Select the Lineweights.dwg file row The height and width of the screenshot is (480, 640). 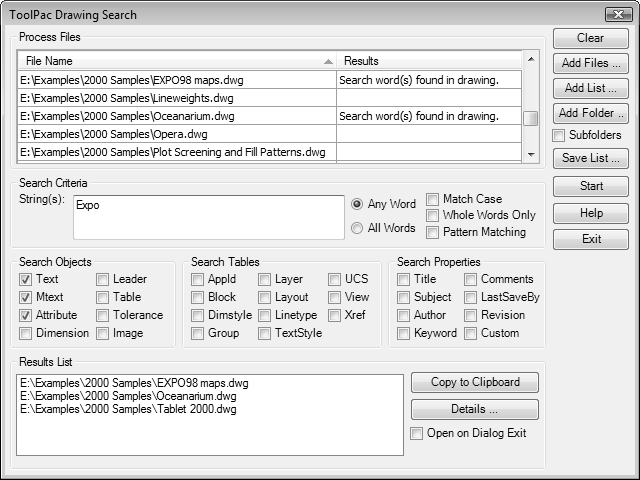click(x=270, y=98)
